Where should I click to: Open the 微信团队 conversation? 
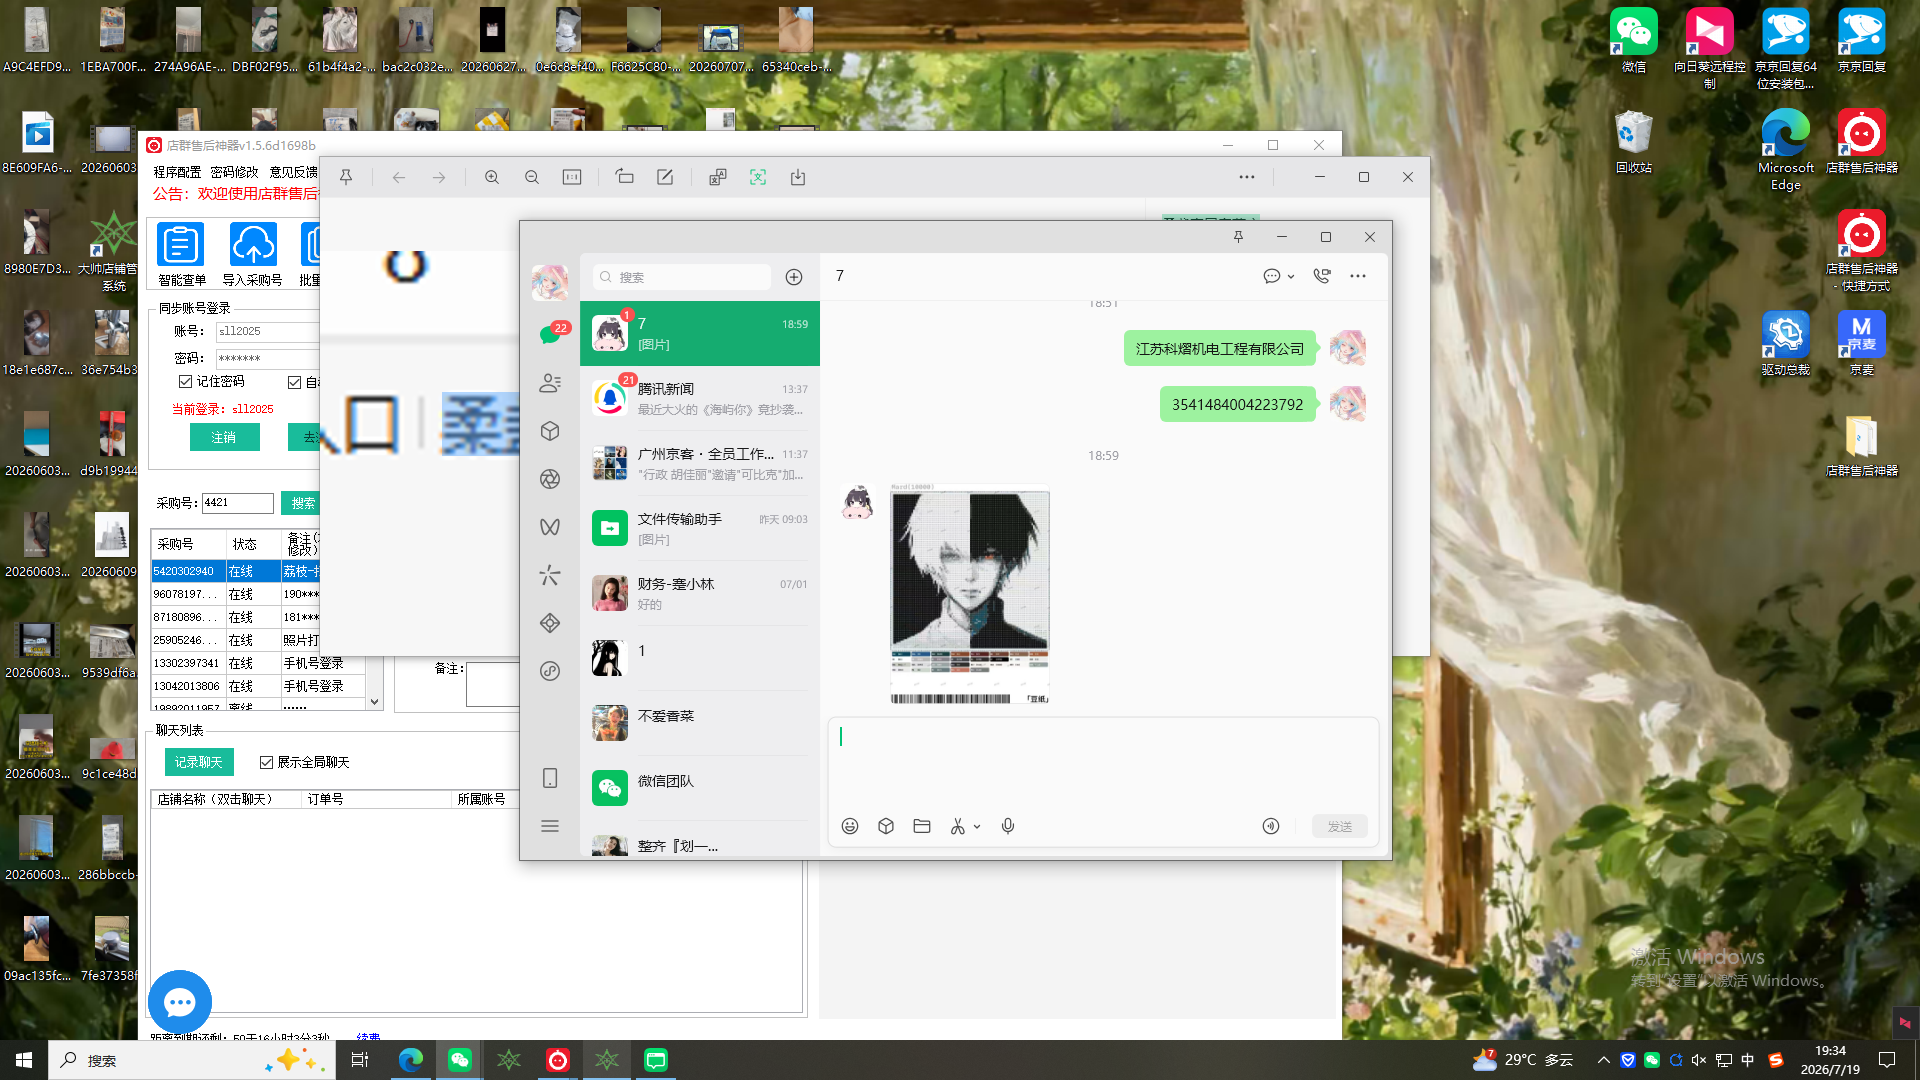pyautogui.click(x=700, y=788)
